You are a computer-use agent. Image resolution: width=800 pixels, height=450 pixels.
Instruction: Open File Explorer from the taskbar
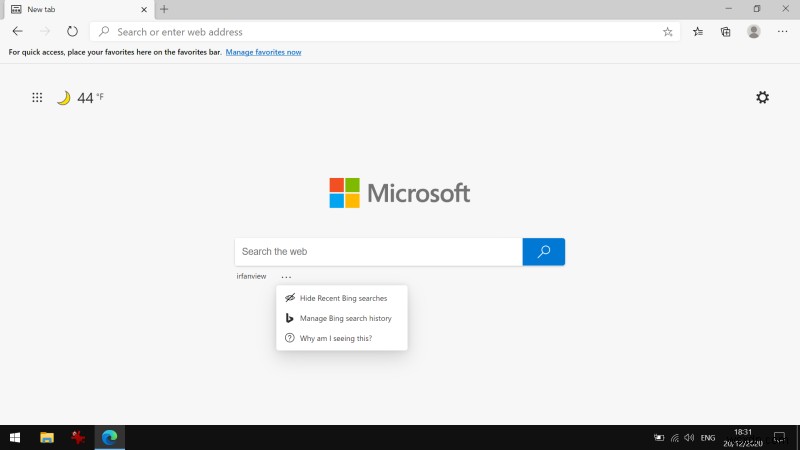[46, 438]
